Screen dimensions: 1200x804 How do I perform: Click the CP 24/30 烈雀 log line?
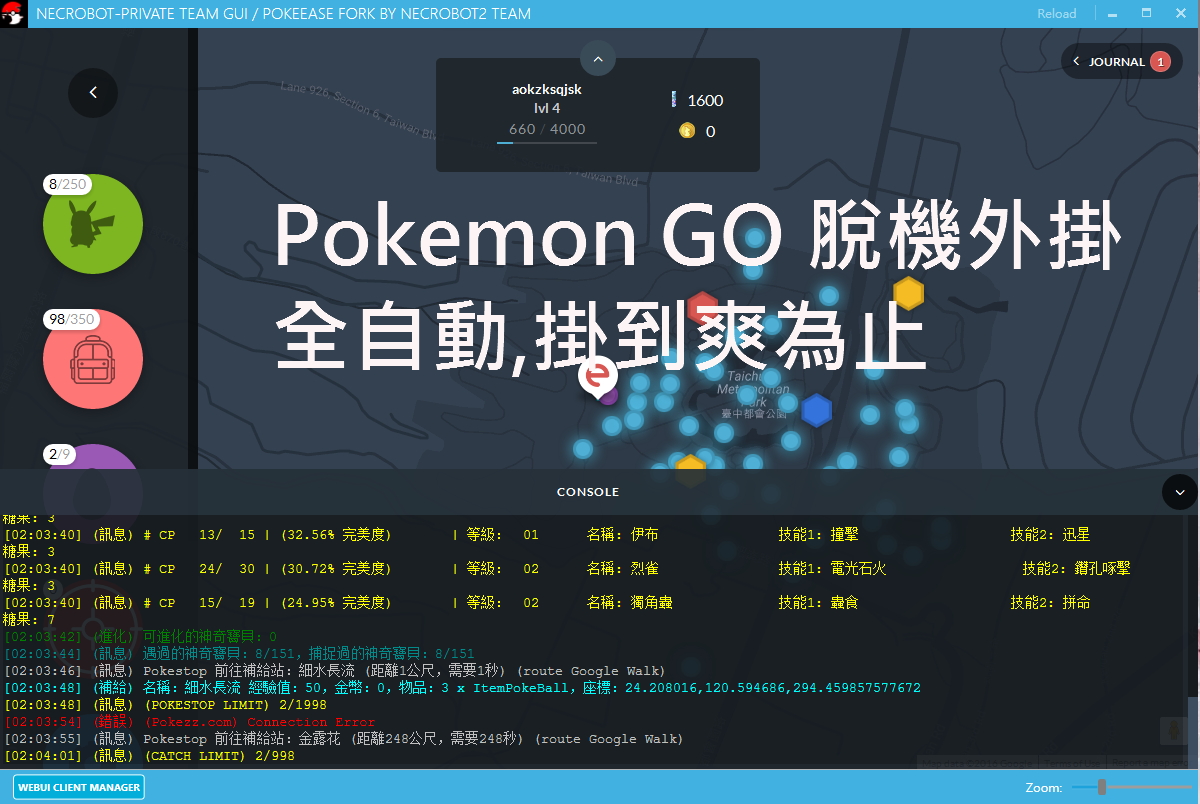click(567, 569)
